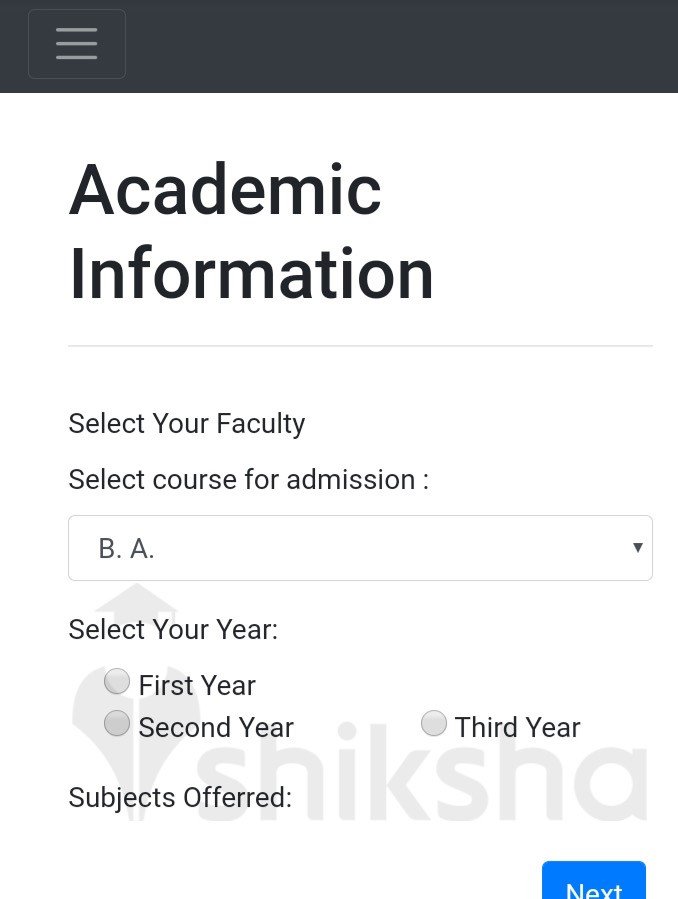
Task: Click the divider line below the heading
Action: [x=360, y=343]
